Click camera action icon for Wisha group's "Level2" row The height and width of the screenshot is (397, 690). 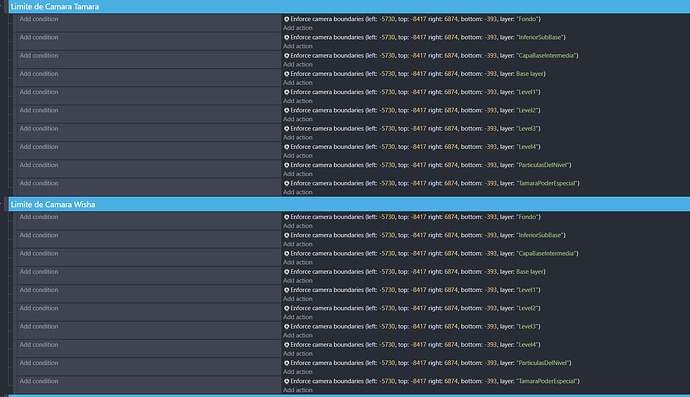tap(286, 309)
